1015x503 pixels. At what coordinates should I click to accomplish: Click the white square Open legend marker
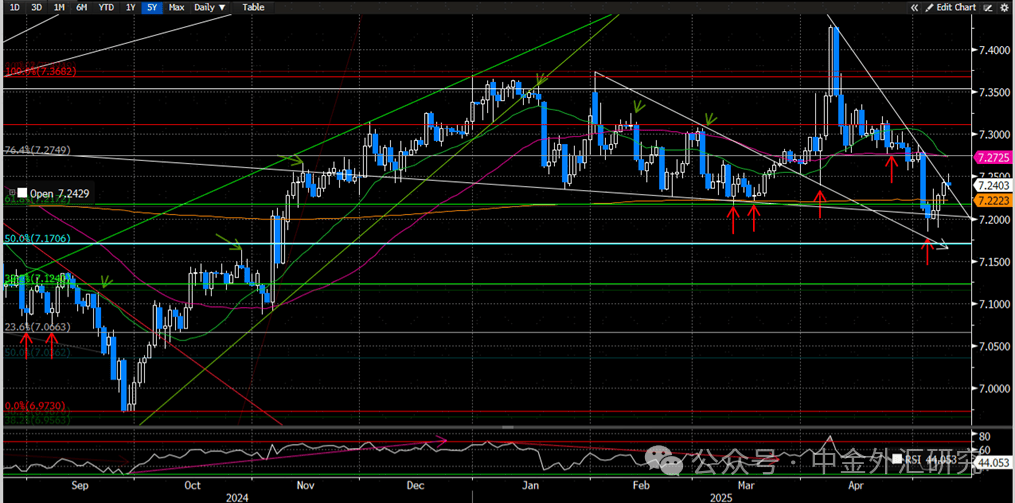(22, 192)
